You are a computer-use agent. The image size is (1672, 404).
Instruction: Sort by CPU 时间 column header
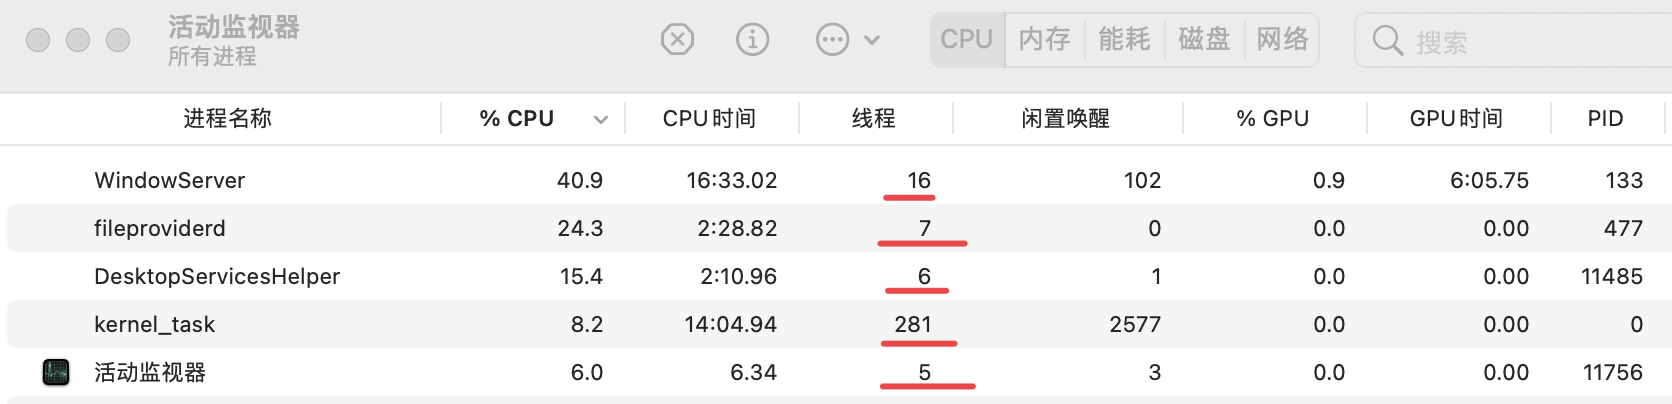[709, 119]
